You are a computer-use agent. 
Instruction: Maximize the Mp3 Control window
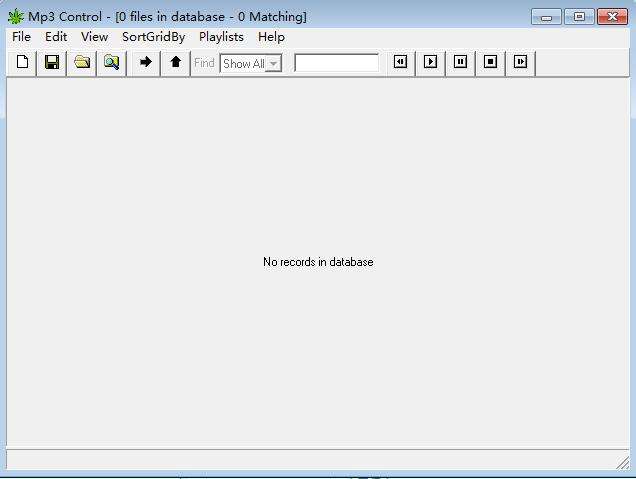[x=579, y=17]
